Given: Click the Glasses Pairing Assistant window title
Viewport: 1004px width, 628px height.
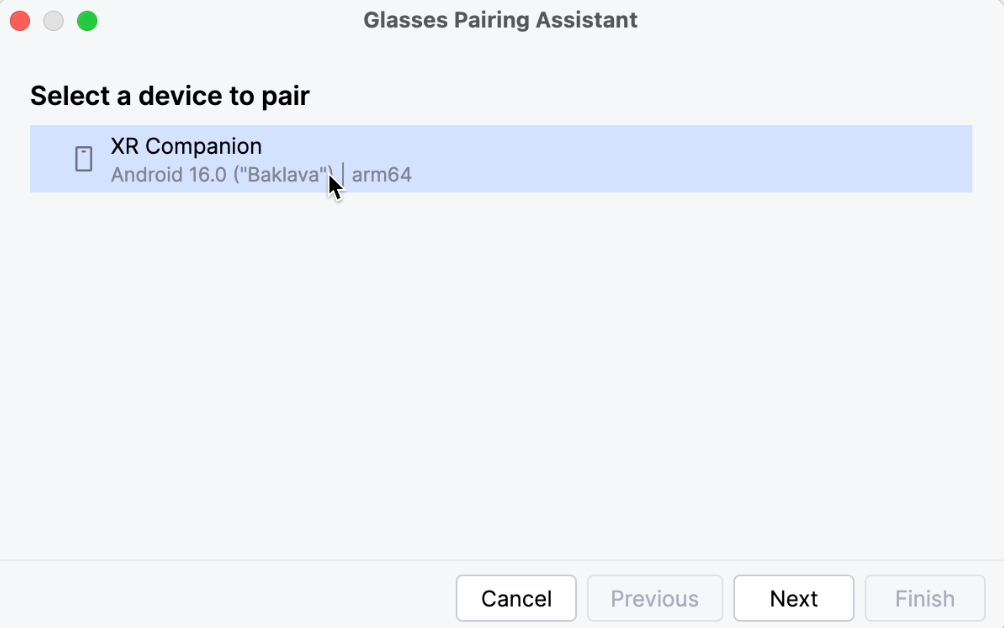Looking at the screenshot, I should [500, 20].
